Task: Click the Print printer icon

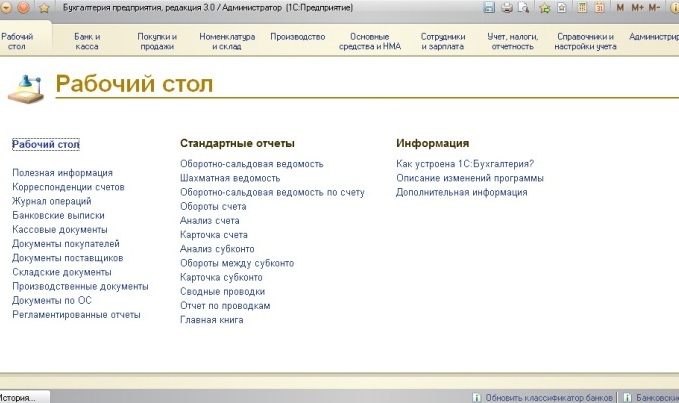Action: tap(507, 7)
